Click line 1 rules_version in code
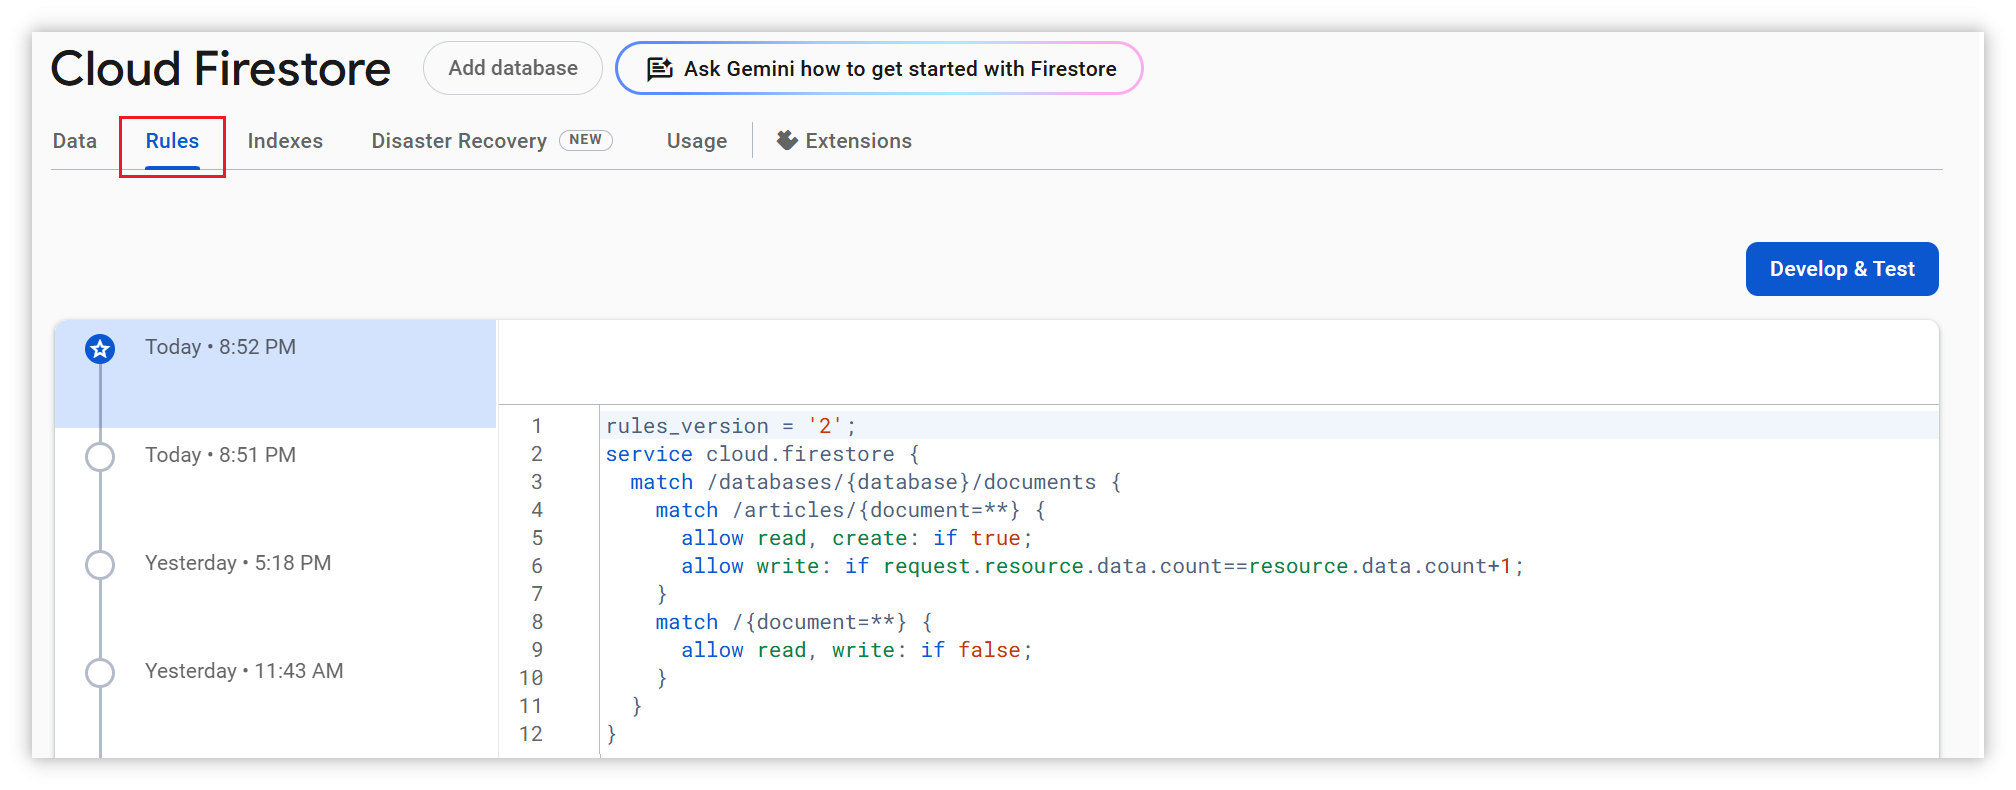The width and height of the screenshot is (2016, 790). pos(687,426)
